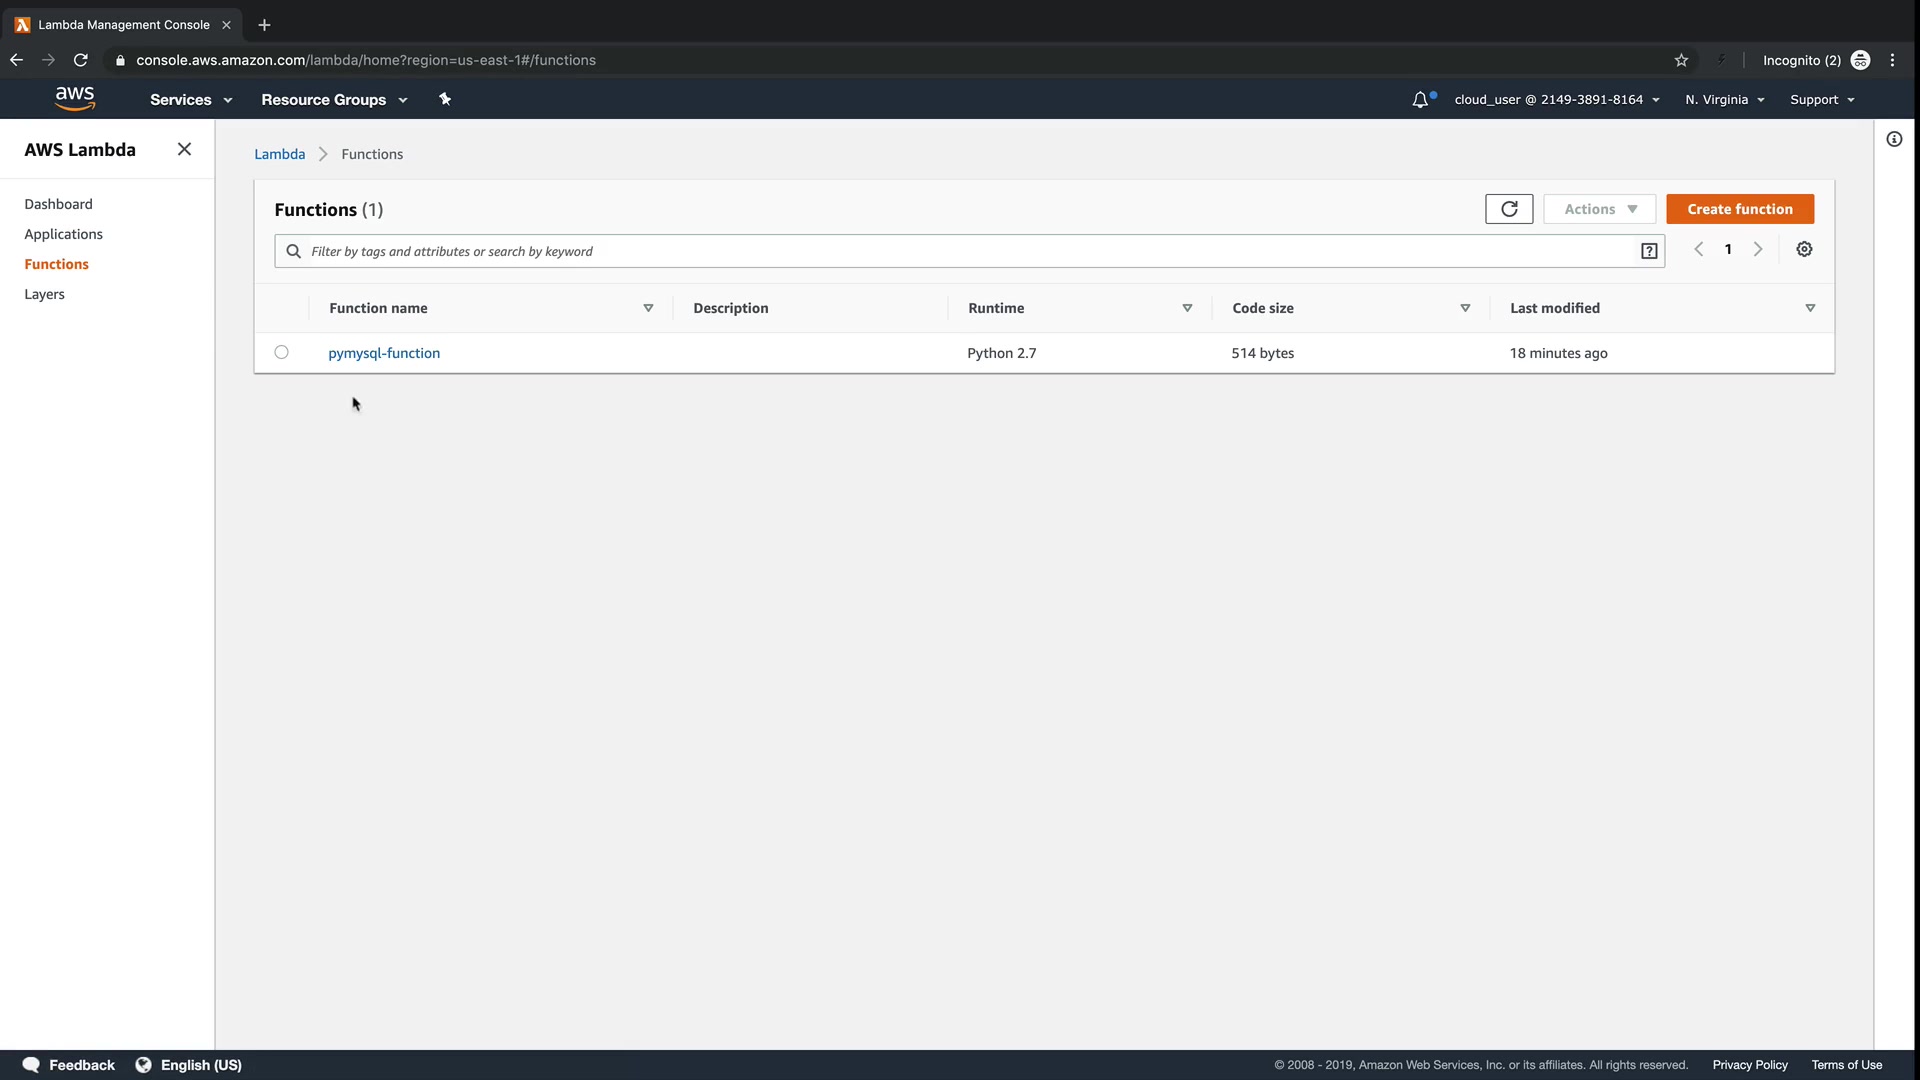Click the search filter help icon

click(1649, 252)
